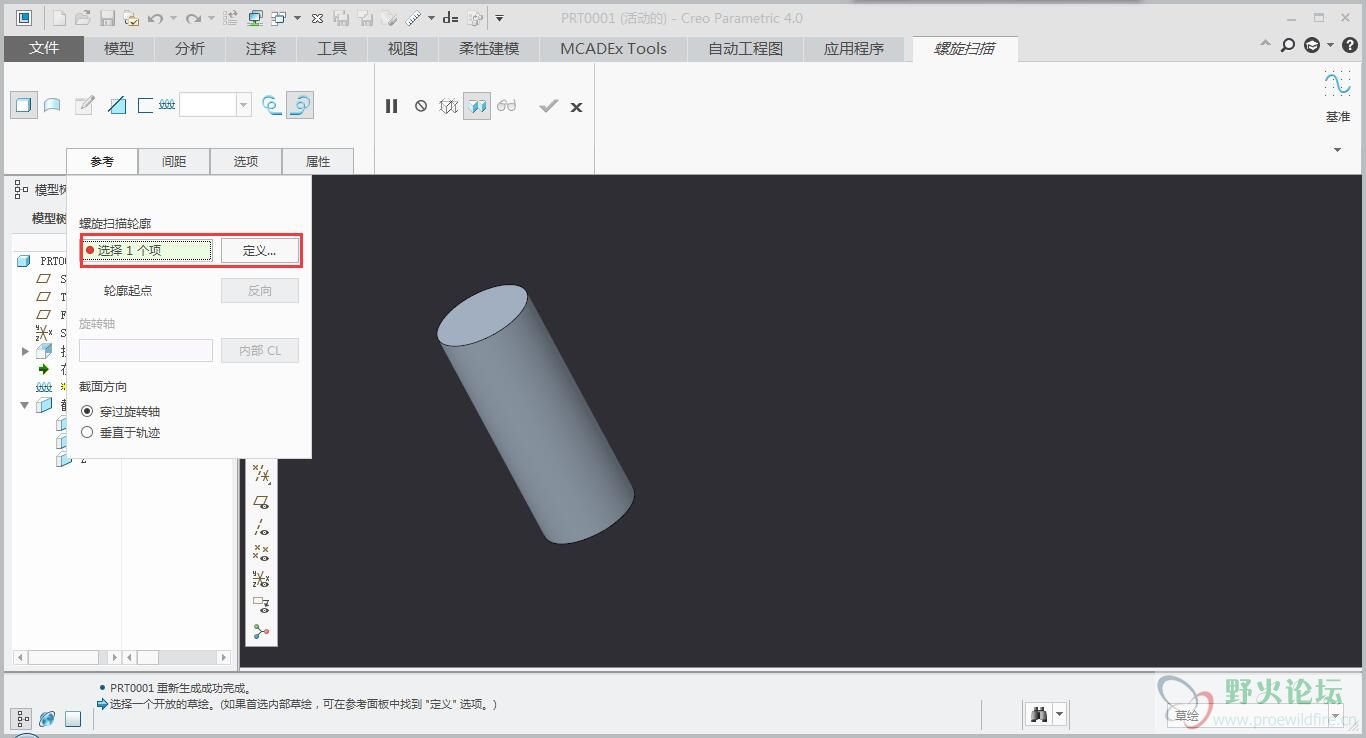This screenshot has width=1366, height=738.
Task: Open the measure ruler dropdown arrow
Action: click(432, 18)
